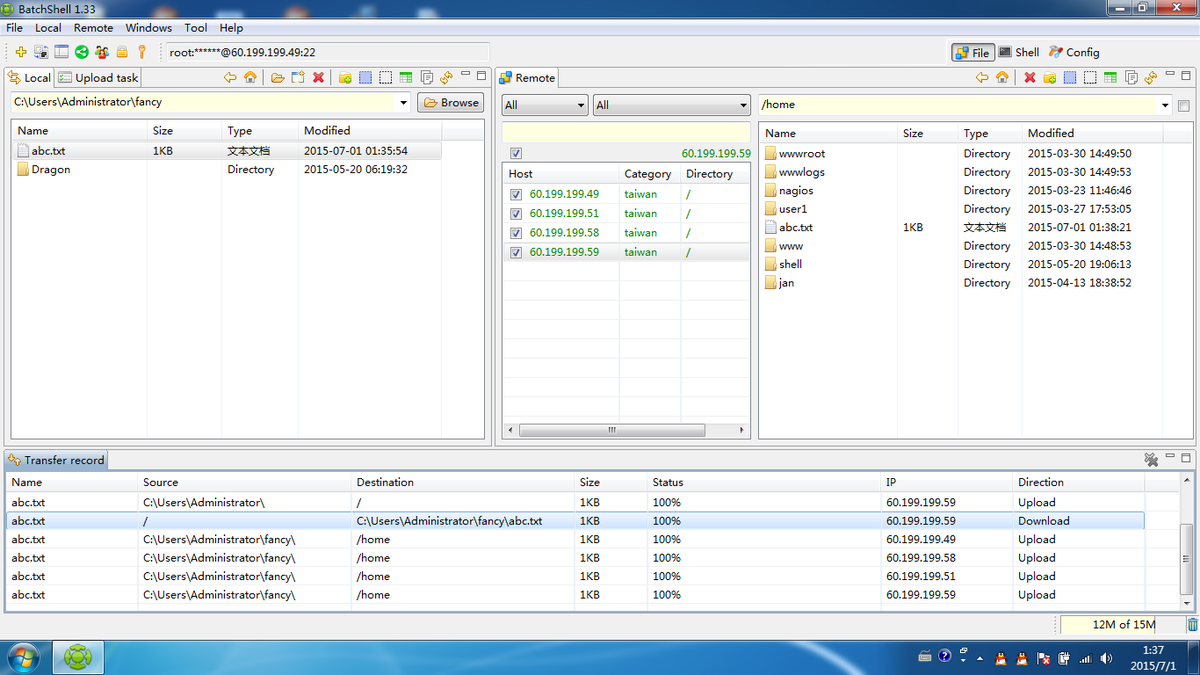1200x675 pixels.
Task: Open the local path dropdown
Action: [404, 102]
